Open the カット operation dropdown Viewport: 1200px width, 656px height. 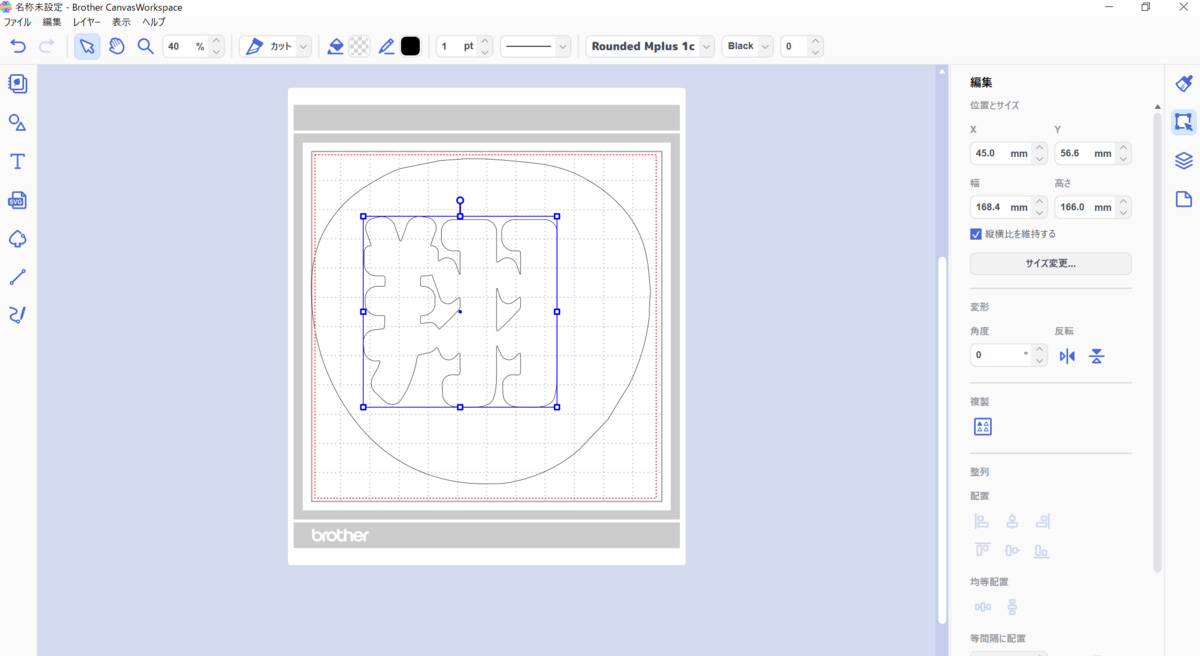pos(278,46)
